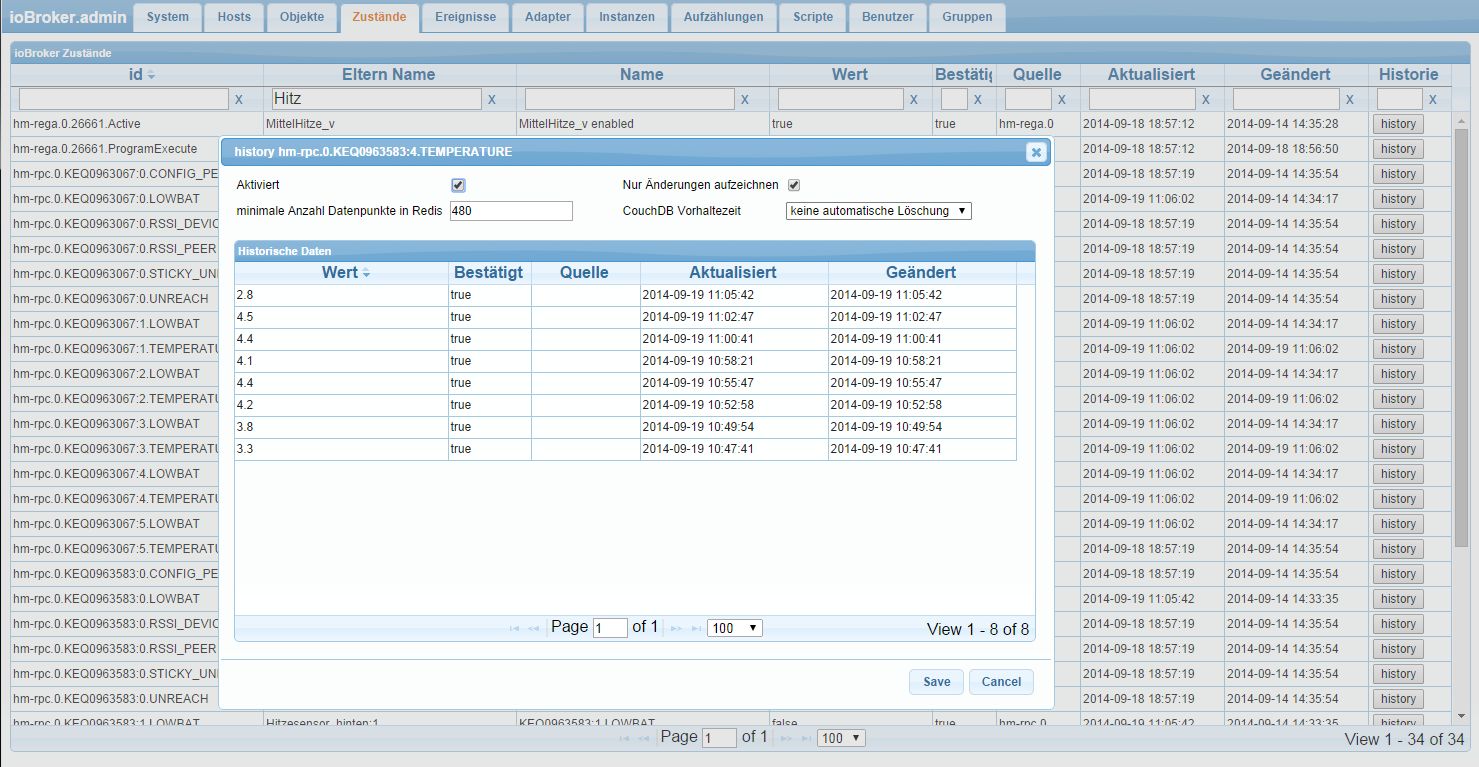Open history for KEQ0963067:5.LOWBAT row
1479x767 pixels.
coord(1398,524)
